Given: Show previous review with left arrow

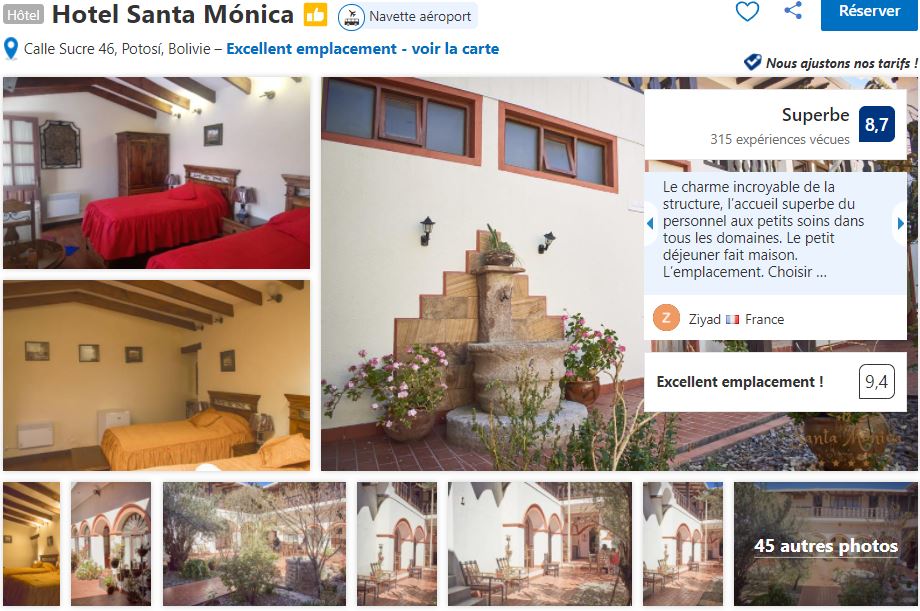Looking at the screenshot, I should click(x=650, y=223).
